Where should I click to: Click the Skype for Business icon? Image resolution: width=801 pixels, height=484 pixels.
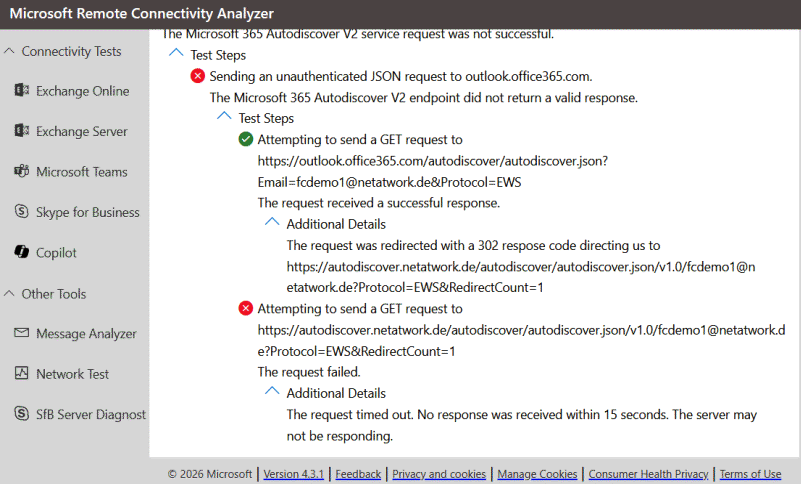21,212
